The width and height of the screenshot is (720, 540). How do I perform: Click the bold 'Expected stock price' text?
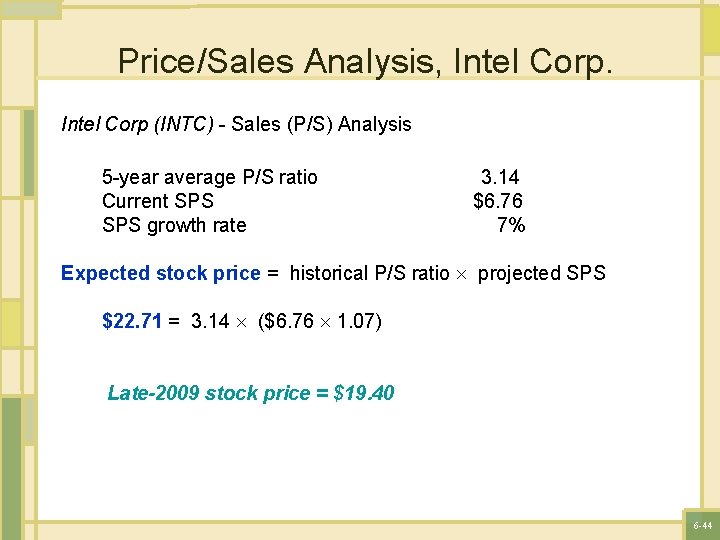tap(161, 273)
